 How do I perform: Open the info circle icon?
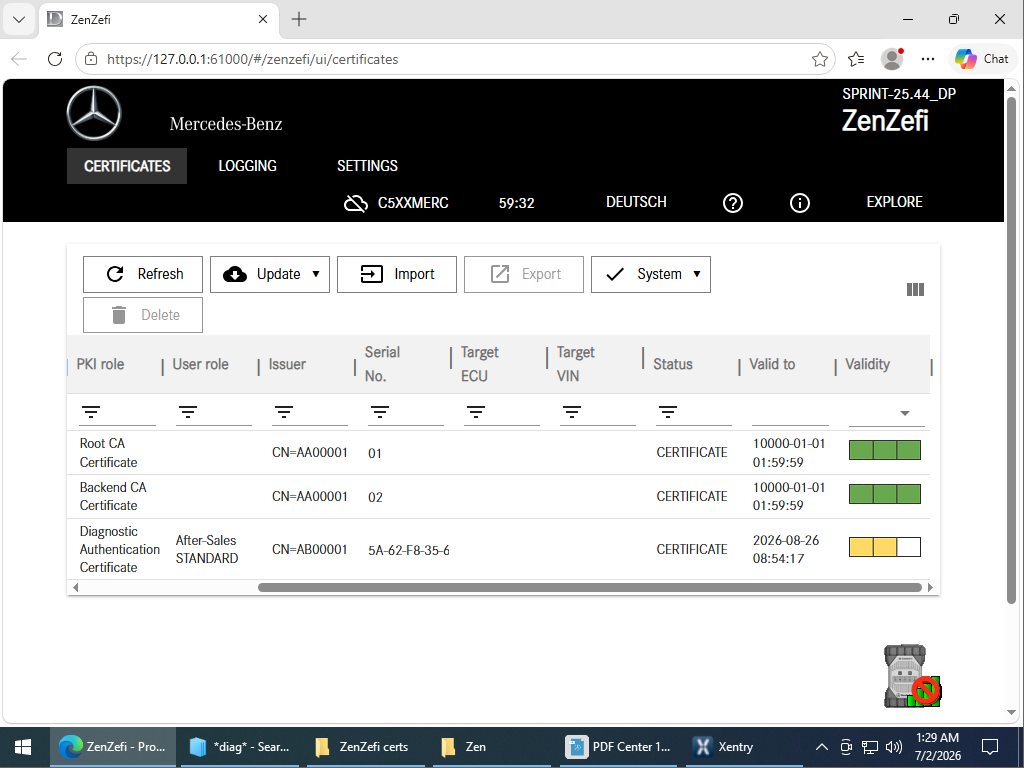point(799,203)
